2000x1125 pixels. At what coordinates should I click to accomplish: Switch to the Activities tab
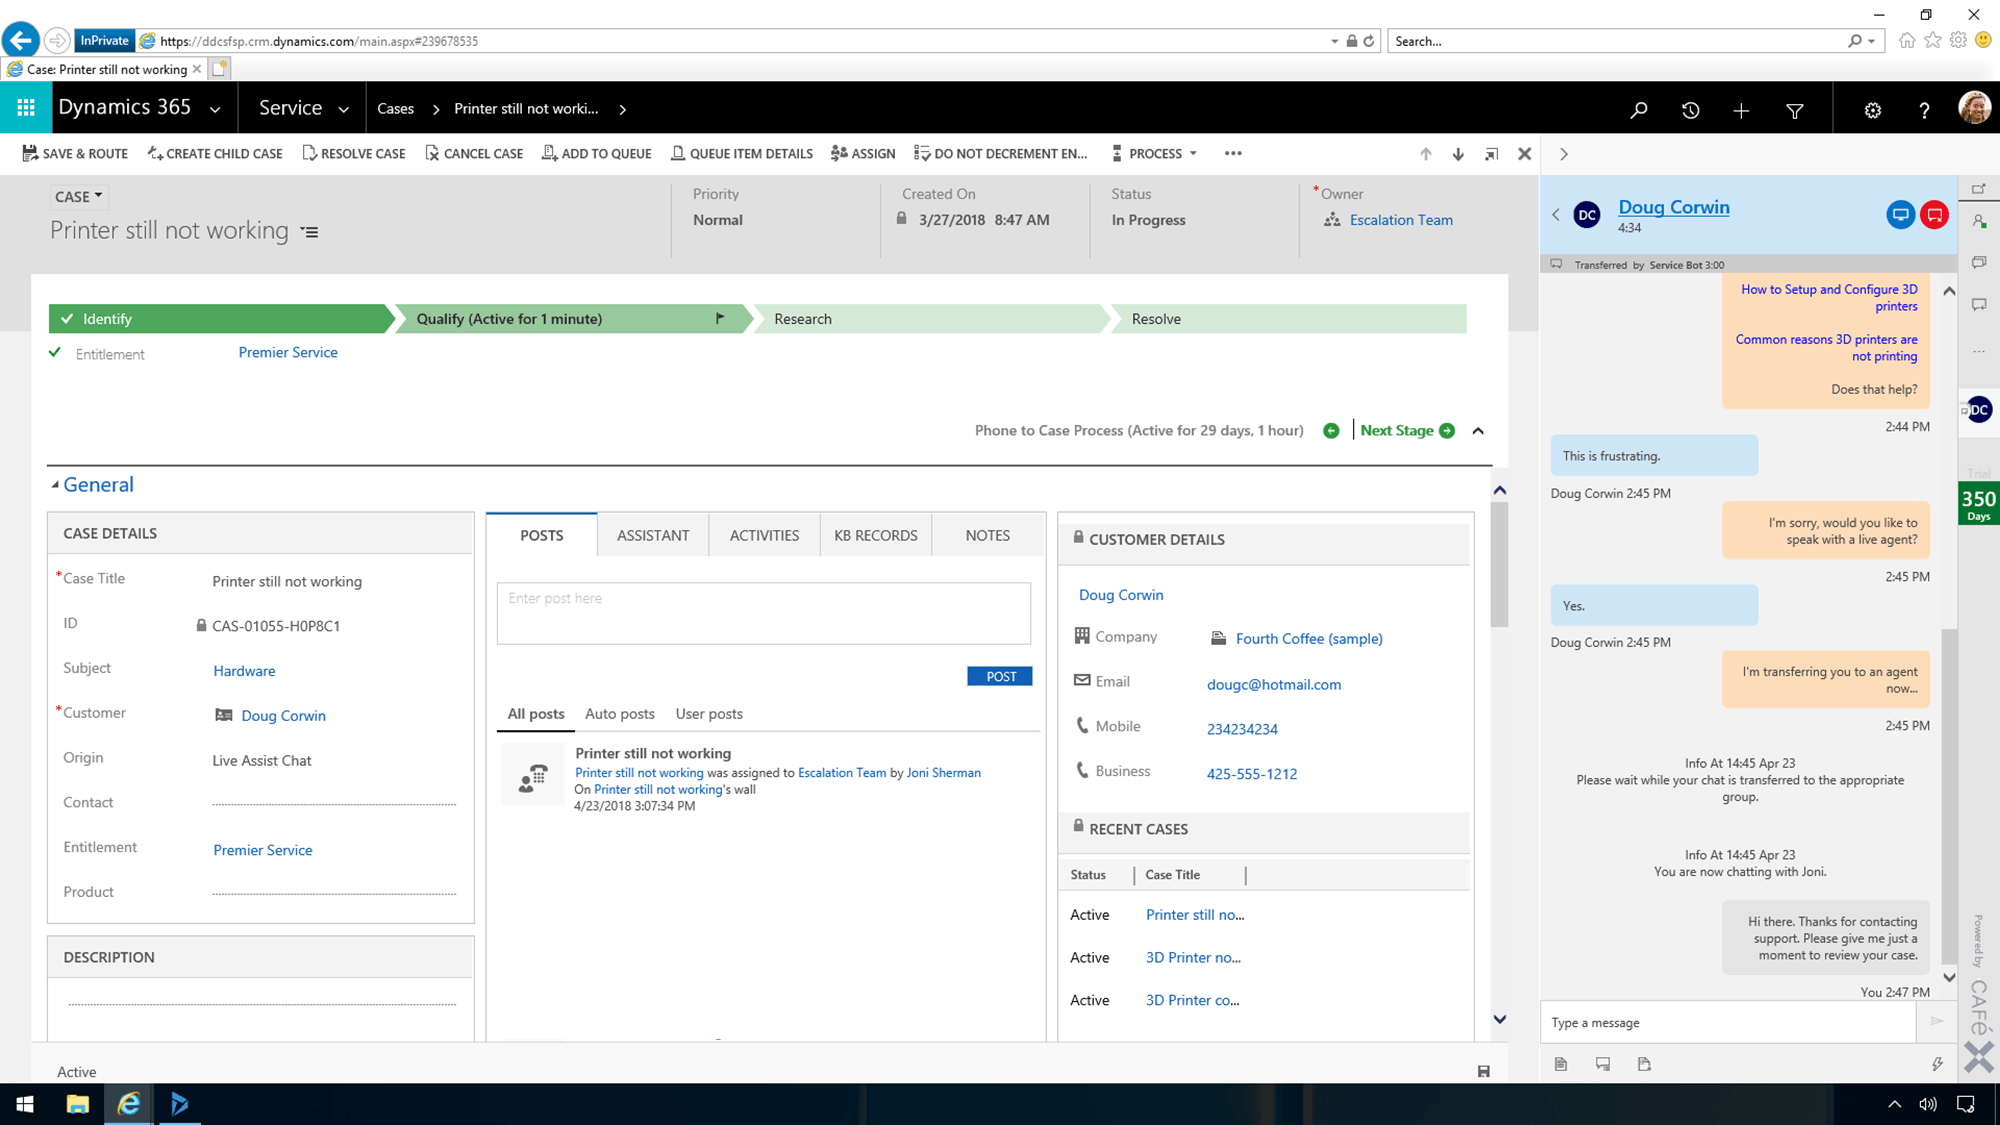point(764,535)
